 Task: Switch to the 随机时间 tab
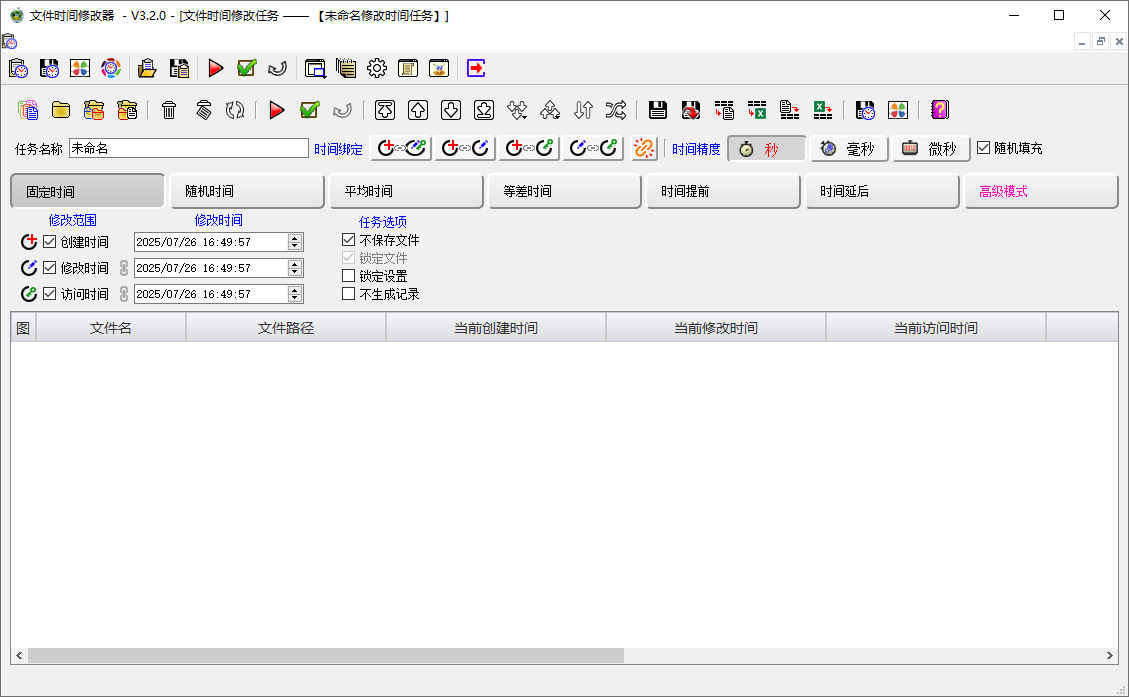click(247, 191)
